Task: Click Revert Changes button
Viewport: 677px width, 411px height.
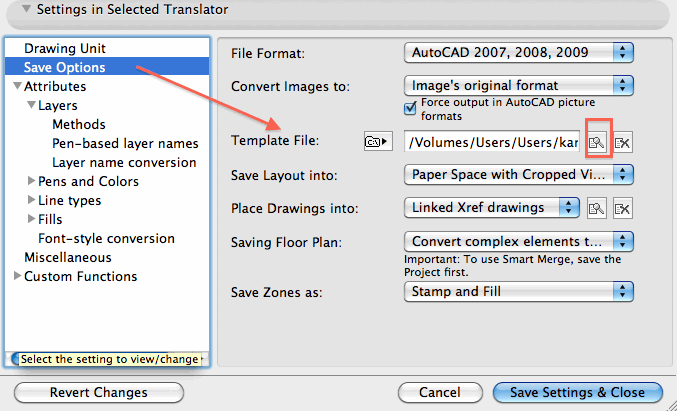Action: 99,392
